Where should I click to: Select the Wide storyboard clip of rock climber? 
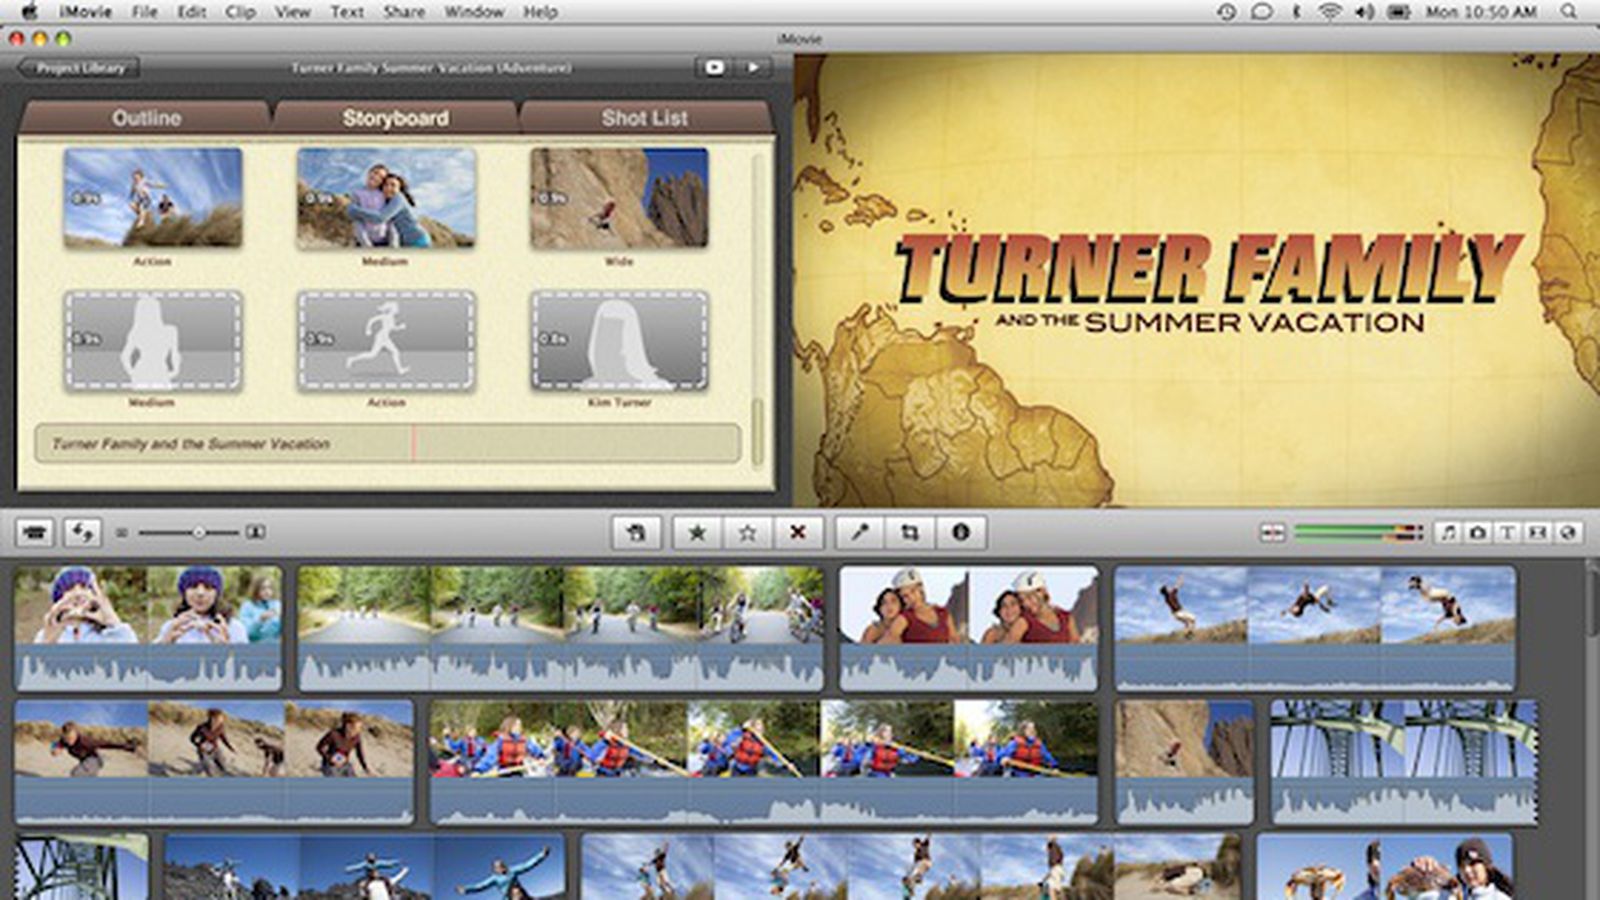click(x=619, y=198)
